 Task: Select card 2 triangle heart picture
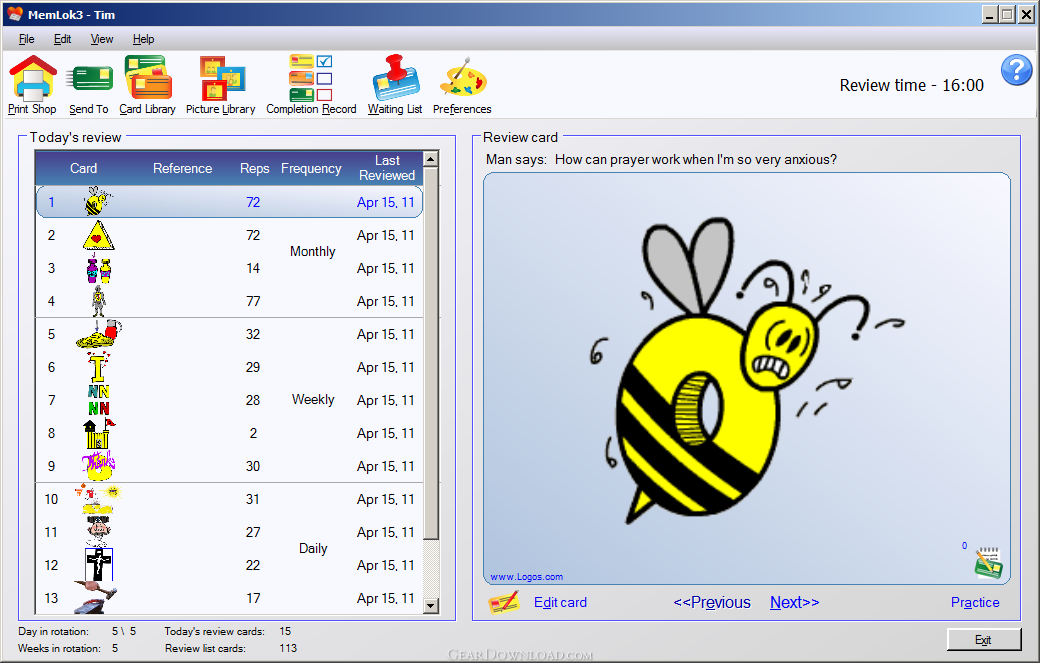click(98, 235)
